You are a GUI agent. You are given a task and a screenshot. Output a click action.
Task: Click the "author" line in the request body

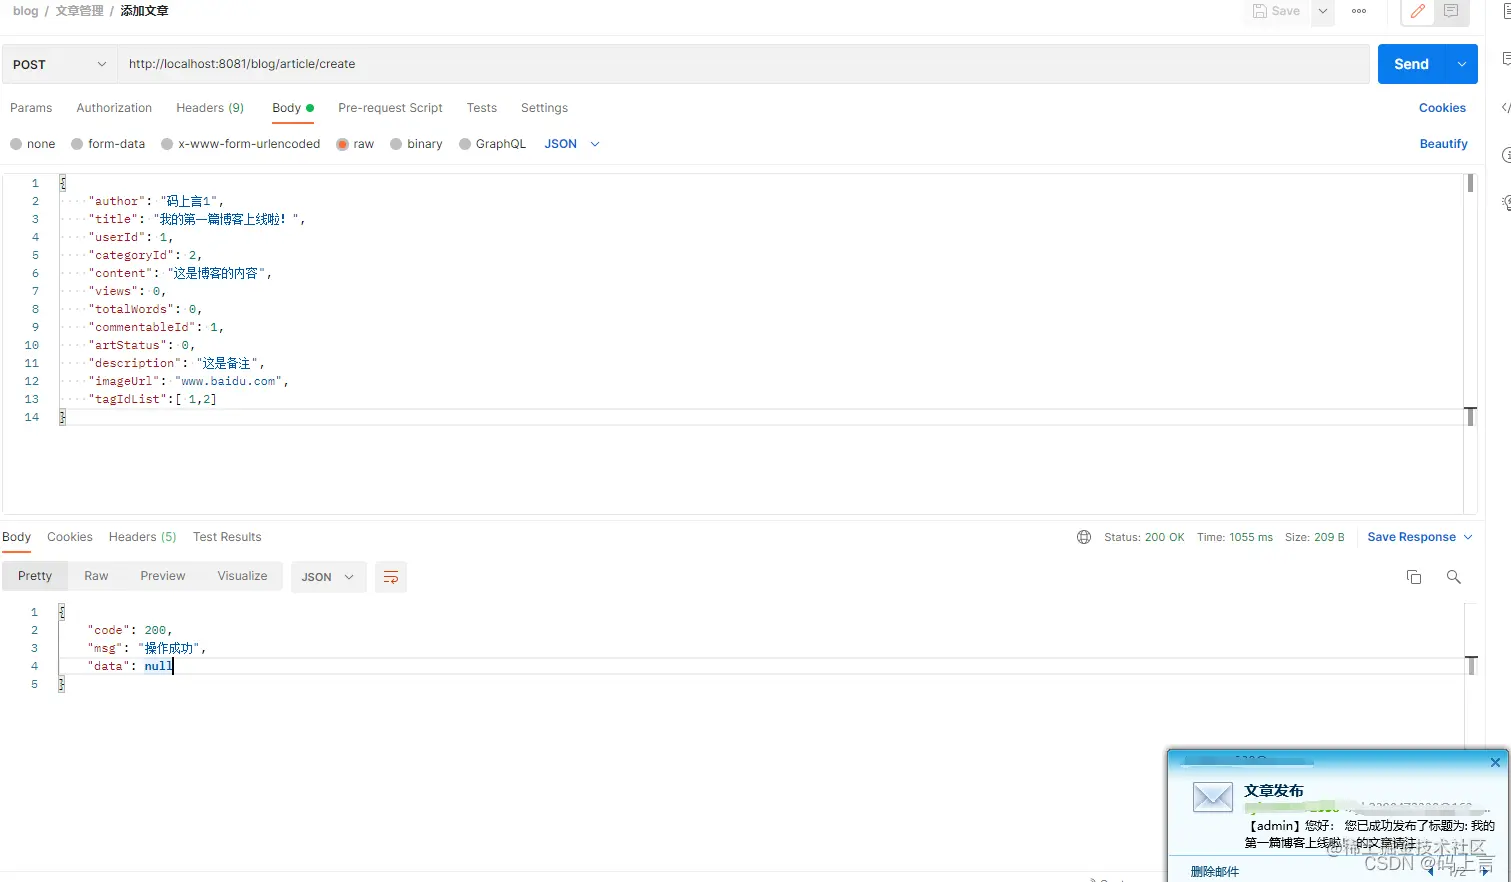(x=156, y=201)
